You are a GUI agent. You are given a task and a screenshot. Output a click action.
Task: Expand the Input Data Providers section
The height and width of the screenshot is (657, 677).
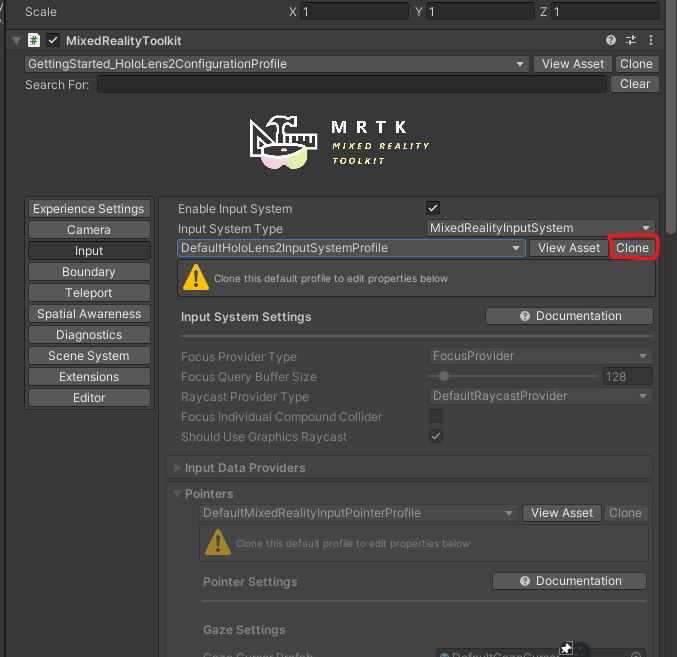point(177,467)
